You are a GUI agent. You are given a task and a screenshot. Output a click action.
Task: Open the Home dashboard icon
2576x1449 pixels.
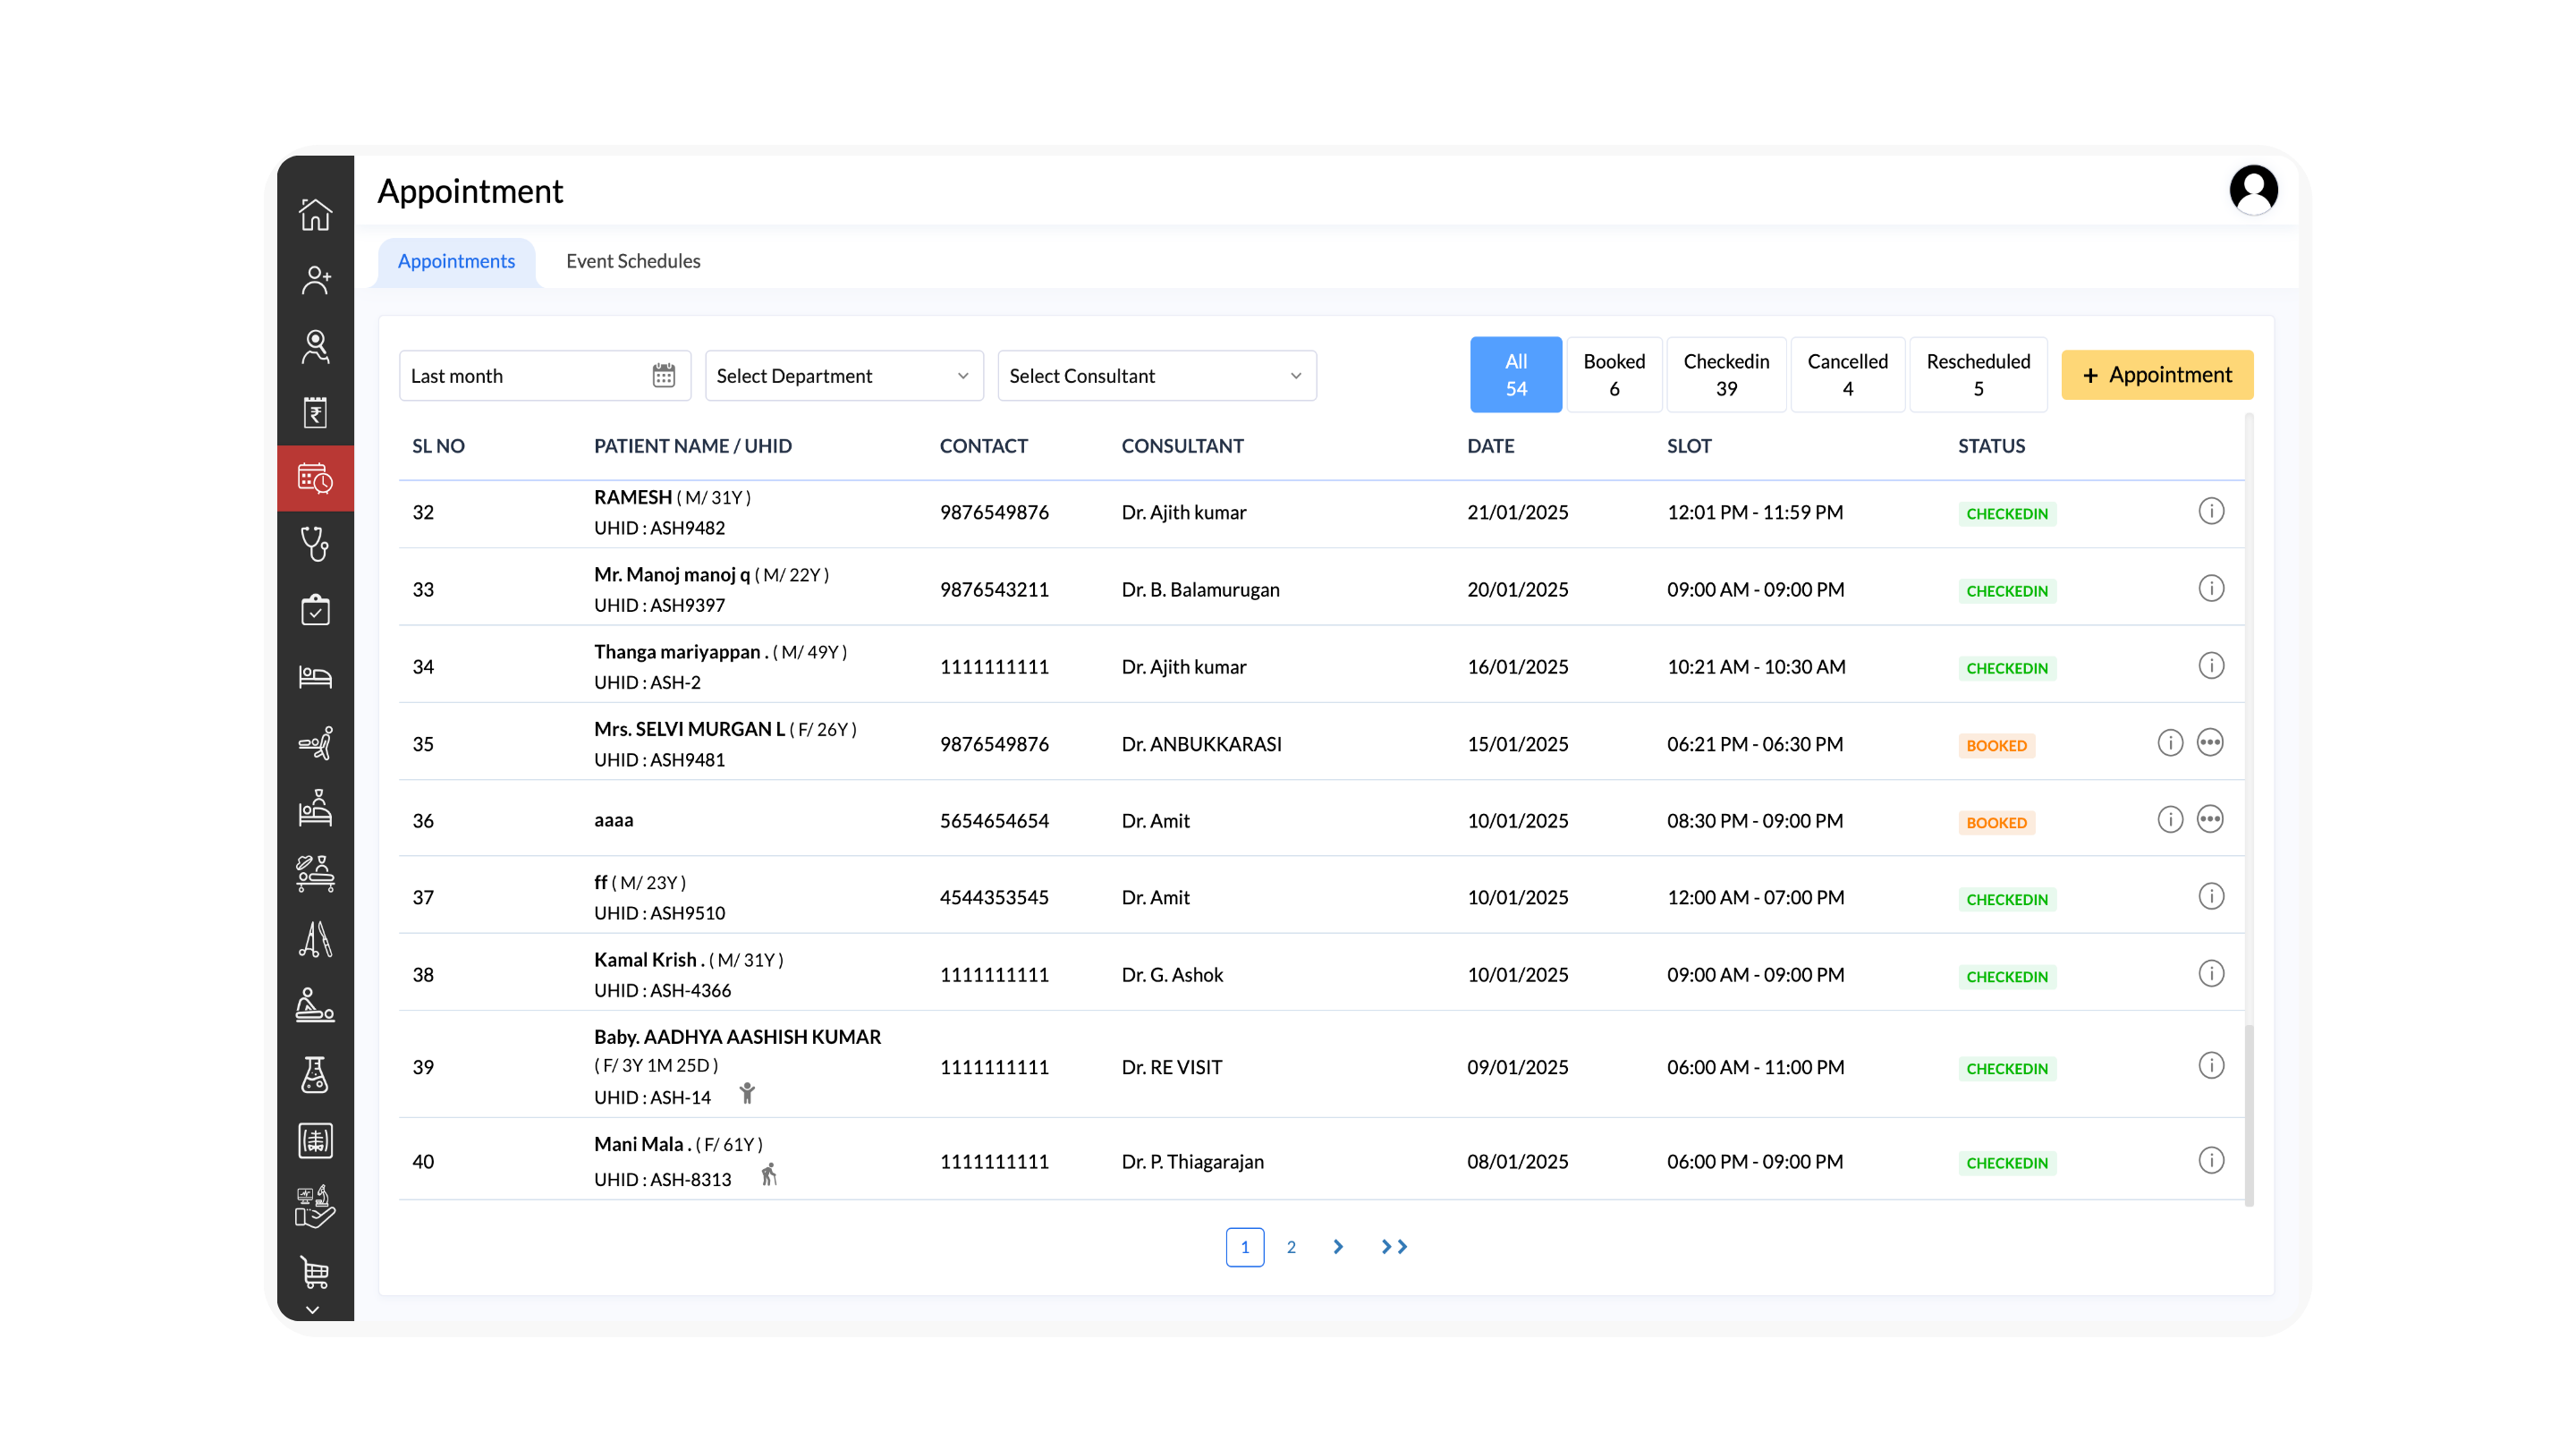[316, 213]
